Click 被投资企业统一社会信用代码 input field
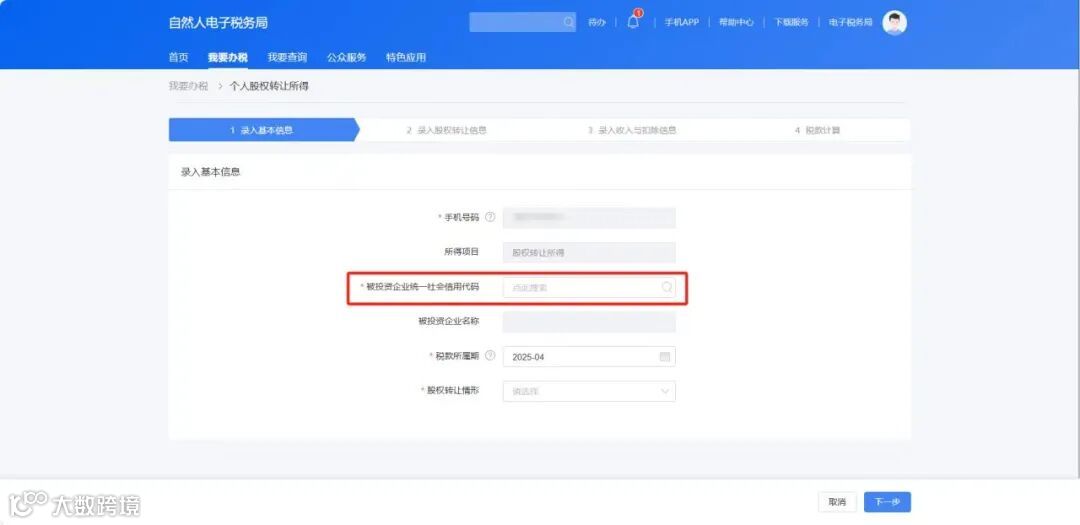The height and width of the screenshot is (525, 1080). coord(589,287)
